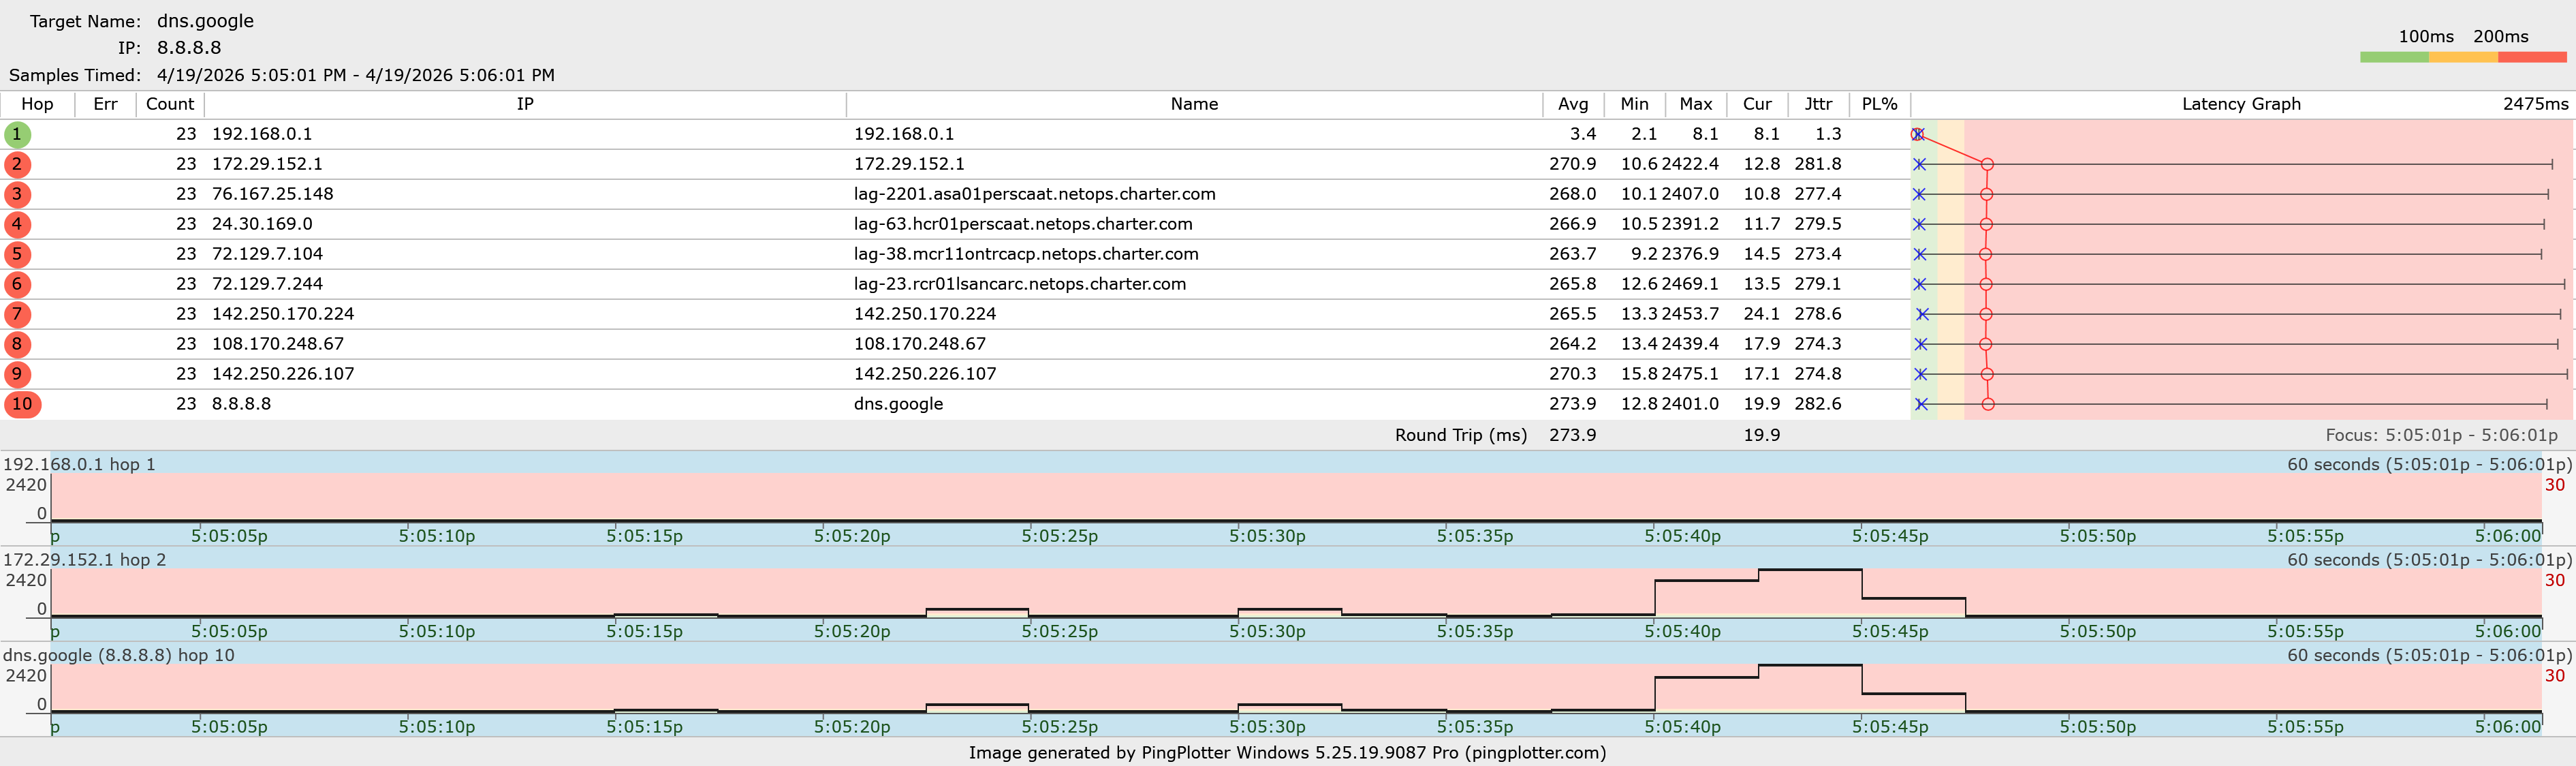Click the Jttr column header

[1817, 104]
